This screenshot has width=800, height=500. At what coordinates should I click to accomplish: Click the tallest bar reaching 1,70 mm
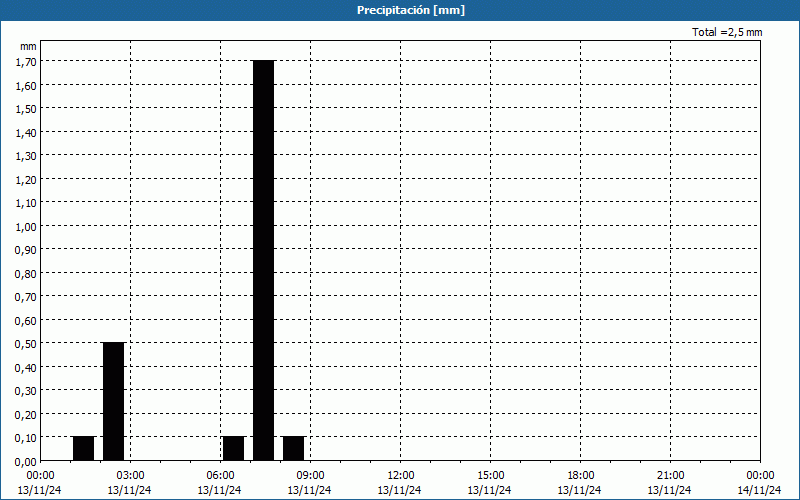point(264,260)
